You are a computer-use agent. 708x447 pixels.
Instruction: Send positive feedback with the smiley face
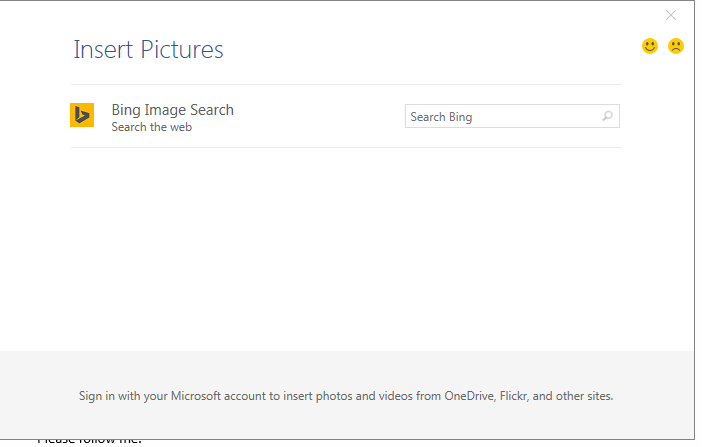(x=650, y=46)
